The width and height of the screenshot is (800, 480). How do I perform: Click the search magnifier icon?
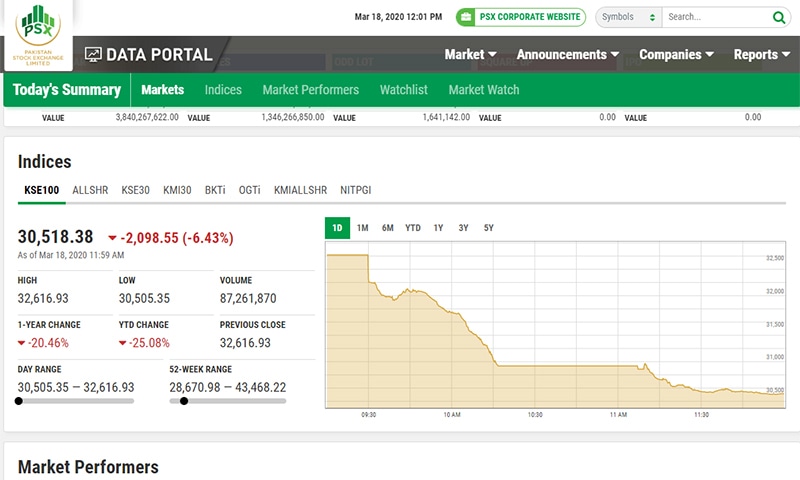779,17
